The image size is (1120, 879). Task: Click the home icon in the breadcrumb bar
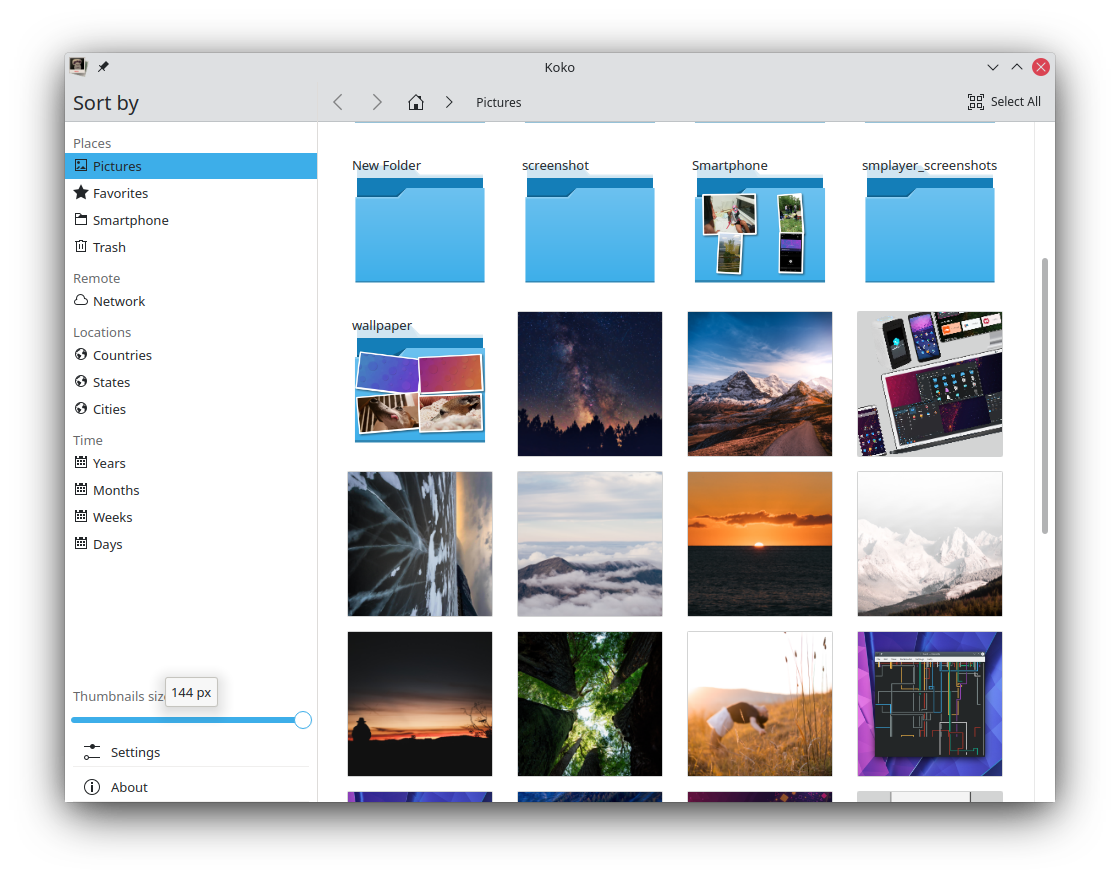[416, 102]
